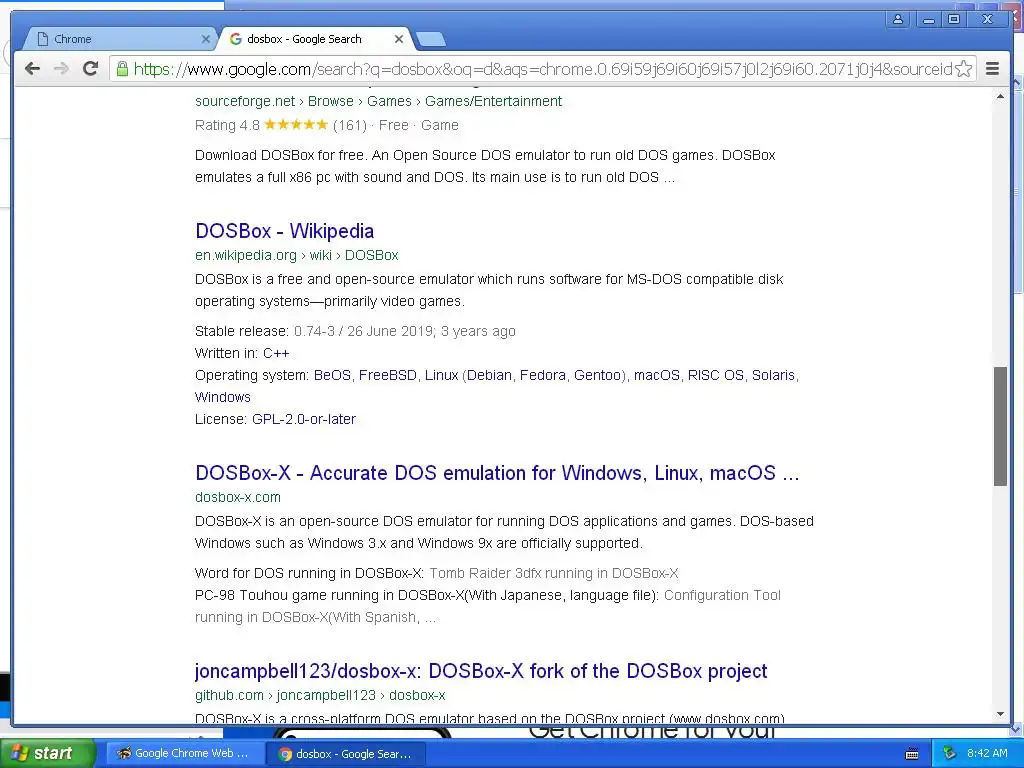Follow the 'Fedora' link
This screenshot has height=768, width=1024.
click(543, 376)
